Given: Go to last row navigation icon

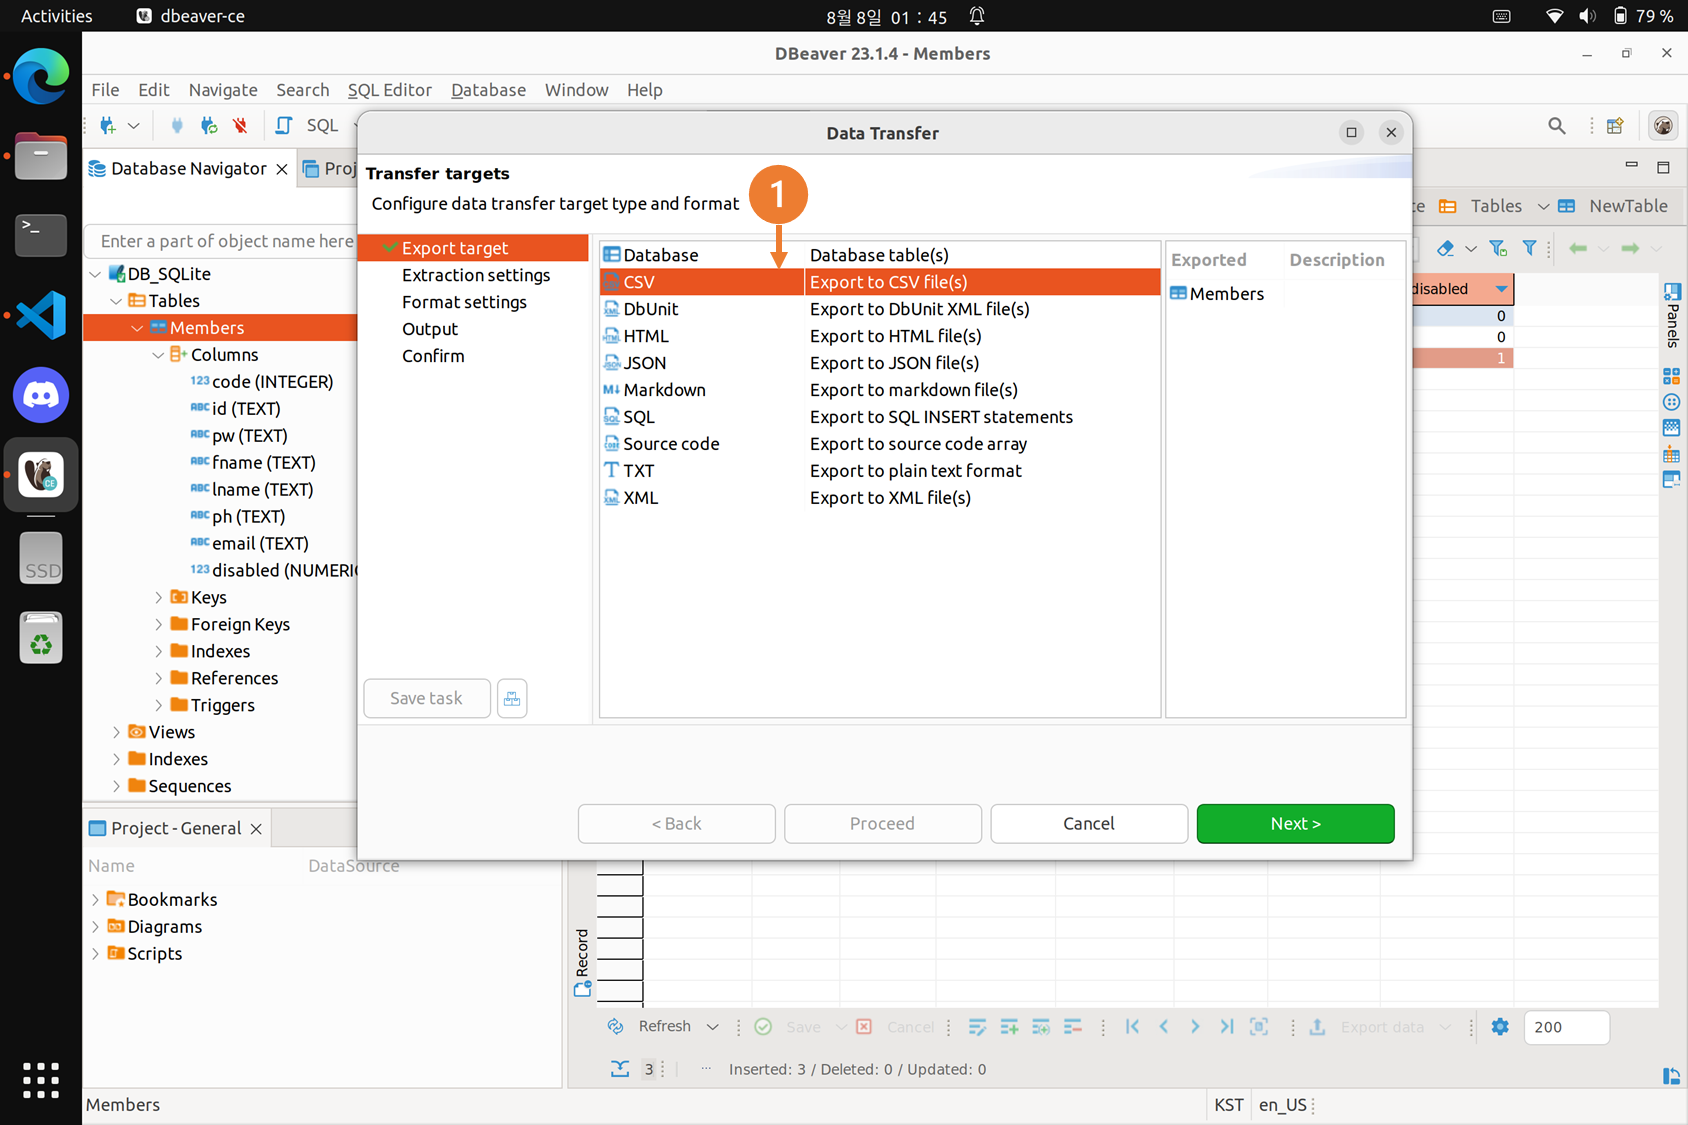Looking at the screenshot, I should click(1227, 1027).
